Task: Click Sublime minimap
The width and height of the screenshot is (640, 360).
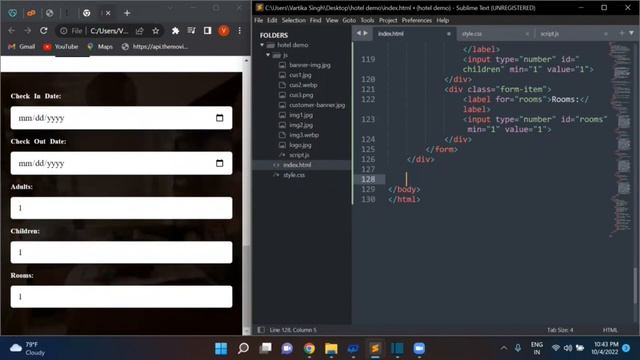Action: coord(621,139)
